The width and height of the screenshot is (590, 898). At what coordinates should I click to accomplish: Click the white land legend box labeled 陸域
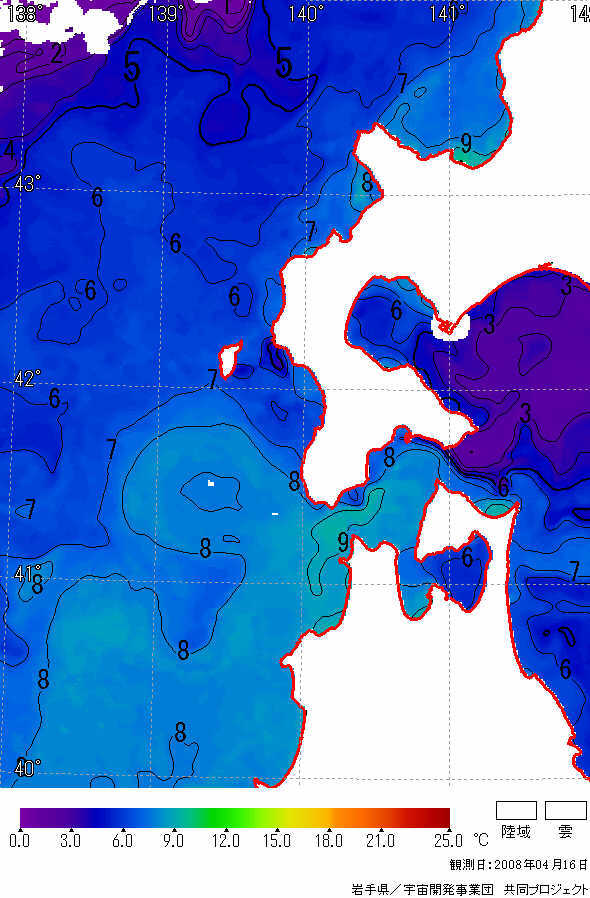516,810
